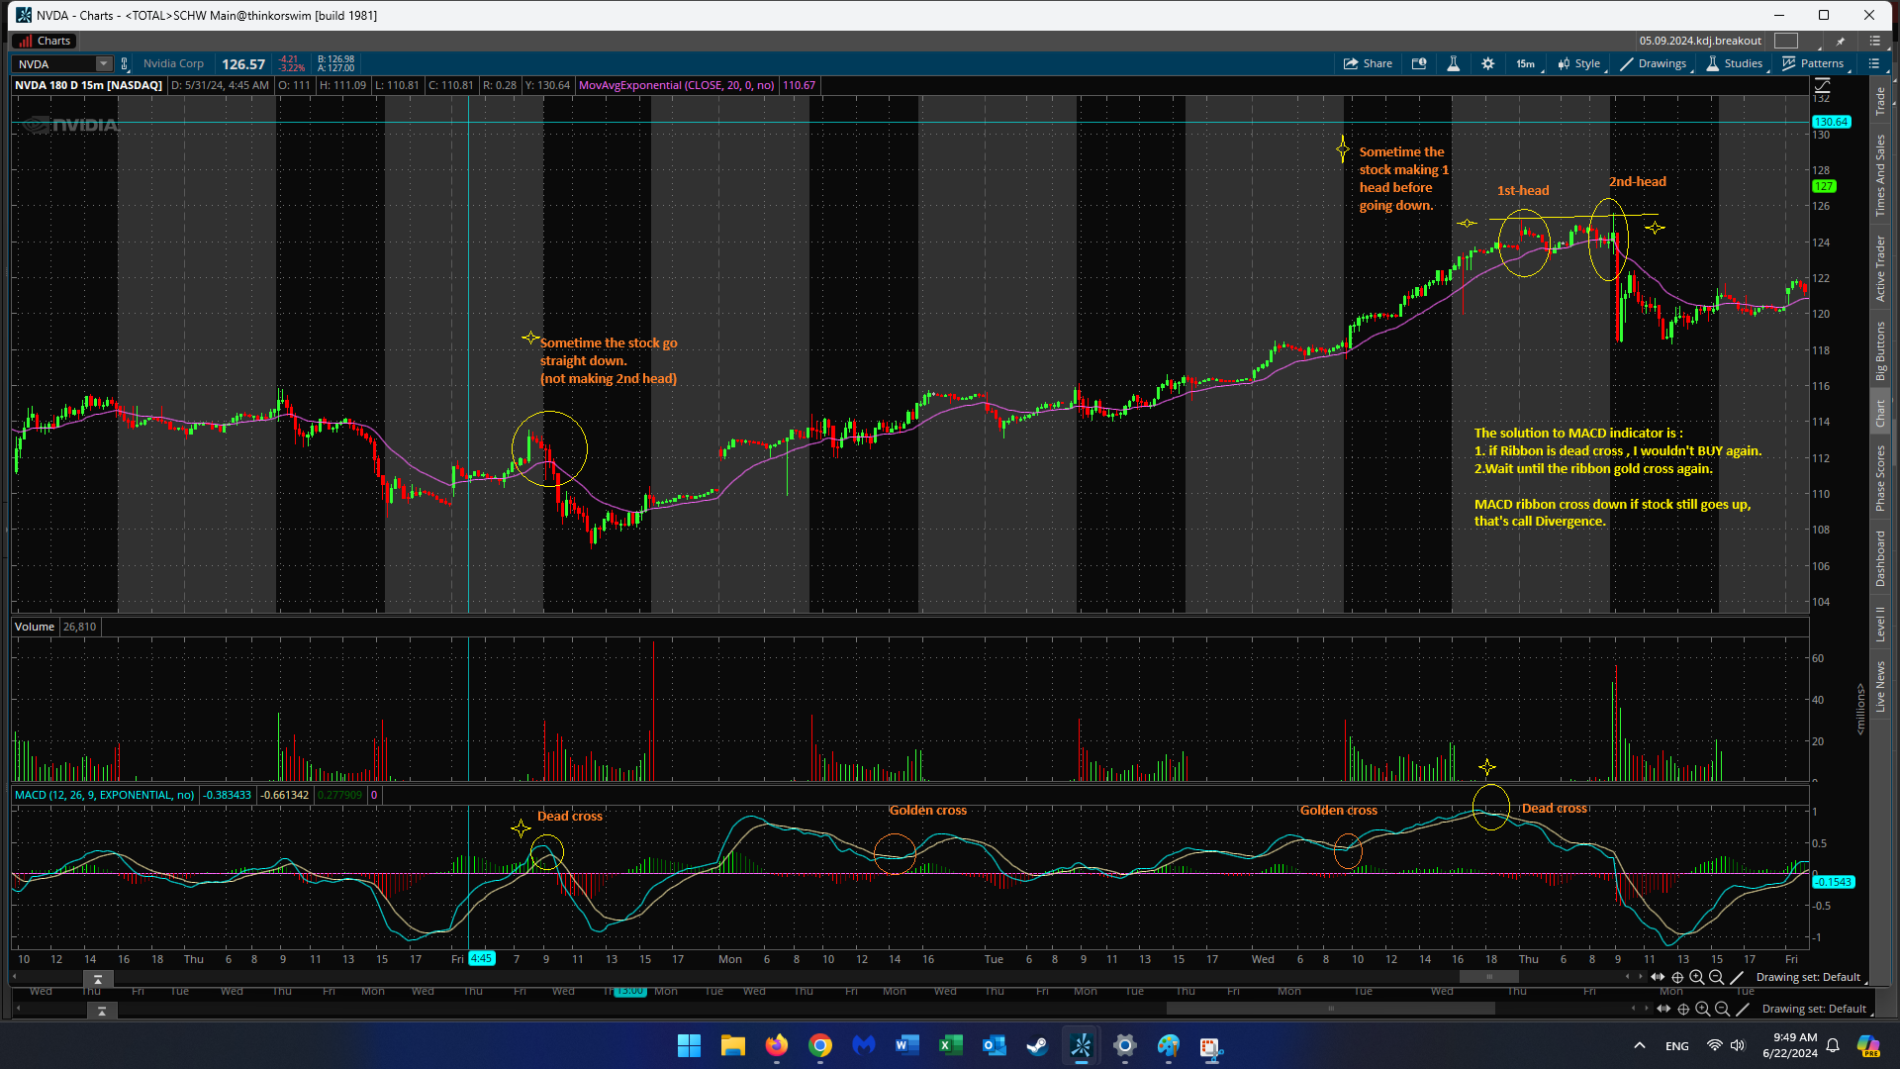Screen dimensions: 1900x1069
Task: Click the Chart side tab
Action: click(x=1880, y=412)
